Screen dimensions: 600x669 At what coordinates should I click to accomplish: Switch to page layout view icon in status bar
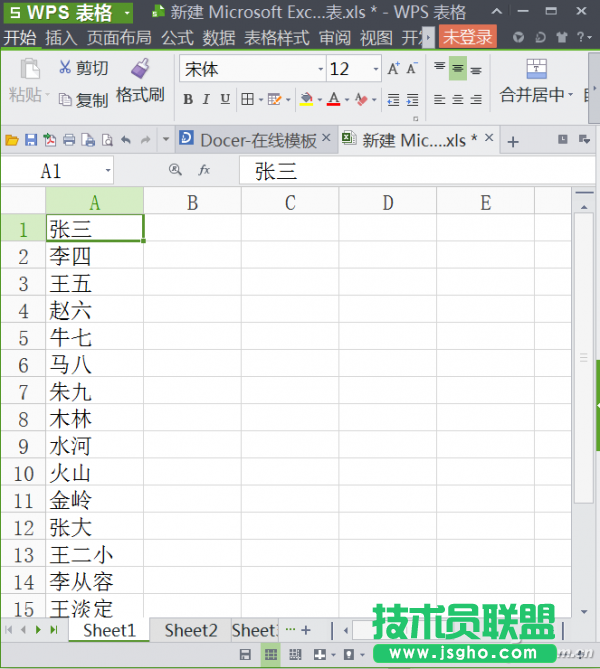(295, 654)
